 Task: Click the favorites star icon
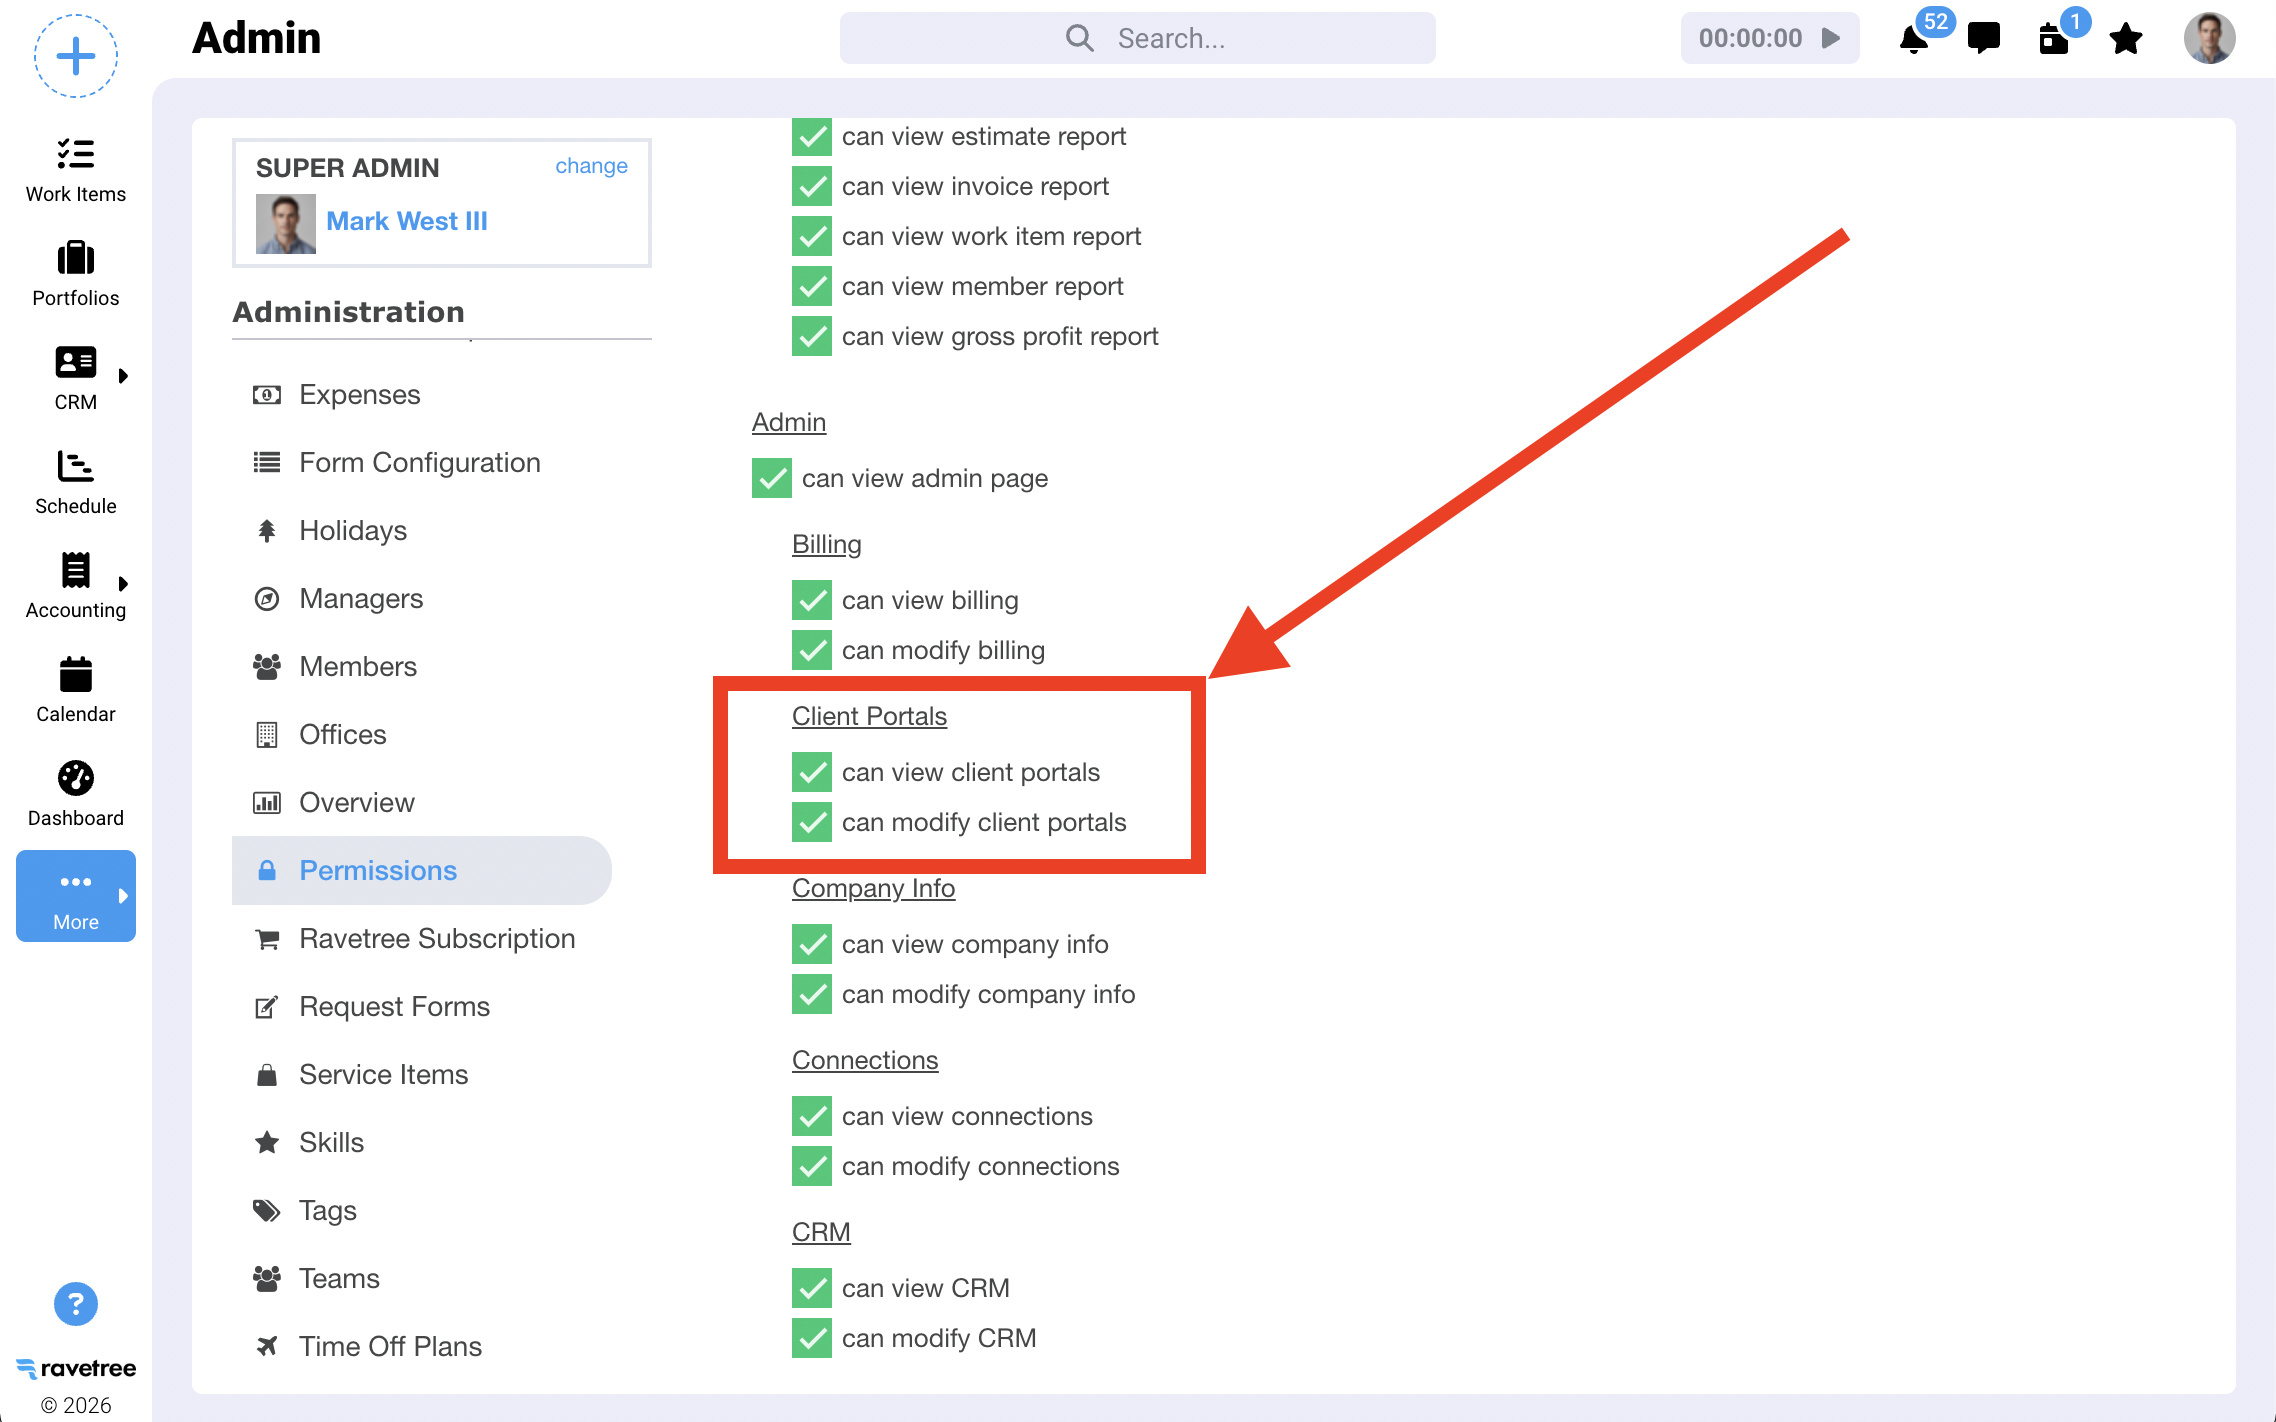tap(2125, 39)
